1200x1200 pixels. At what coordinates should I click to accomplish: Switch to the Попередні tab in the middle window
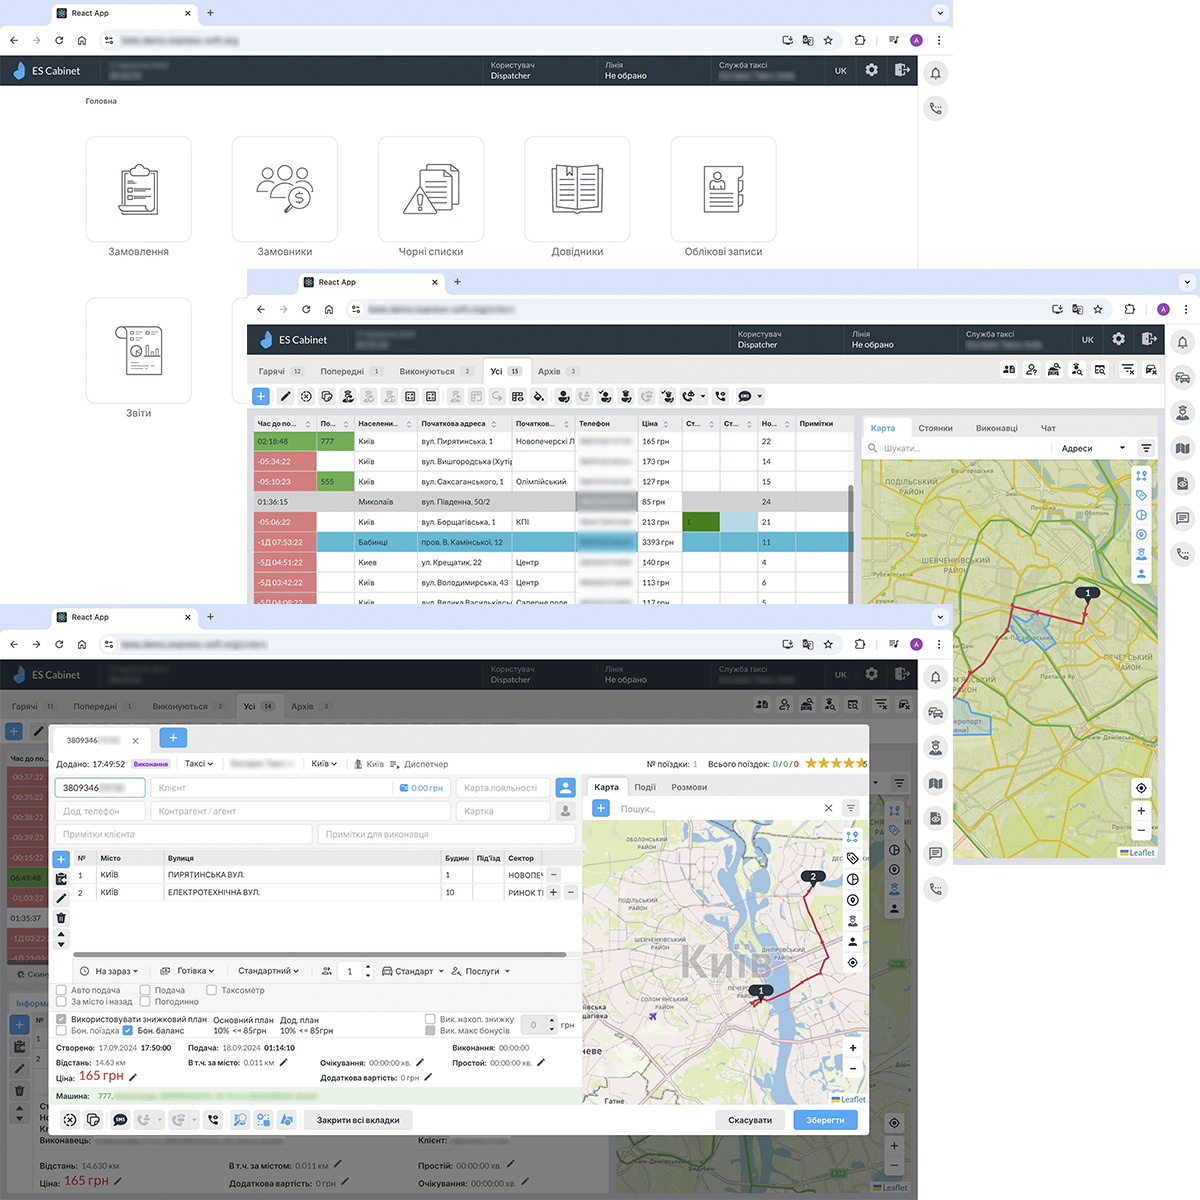point(351,371)
